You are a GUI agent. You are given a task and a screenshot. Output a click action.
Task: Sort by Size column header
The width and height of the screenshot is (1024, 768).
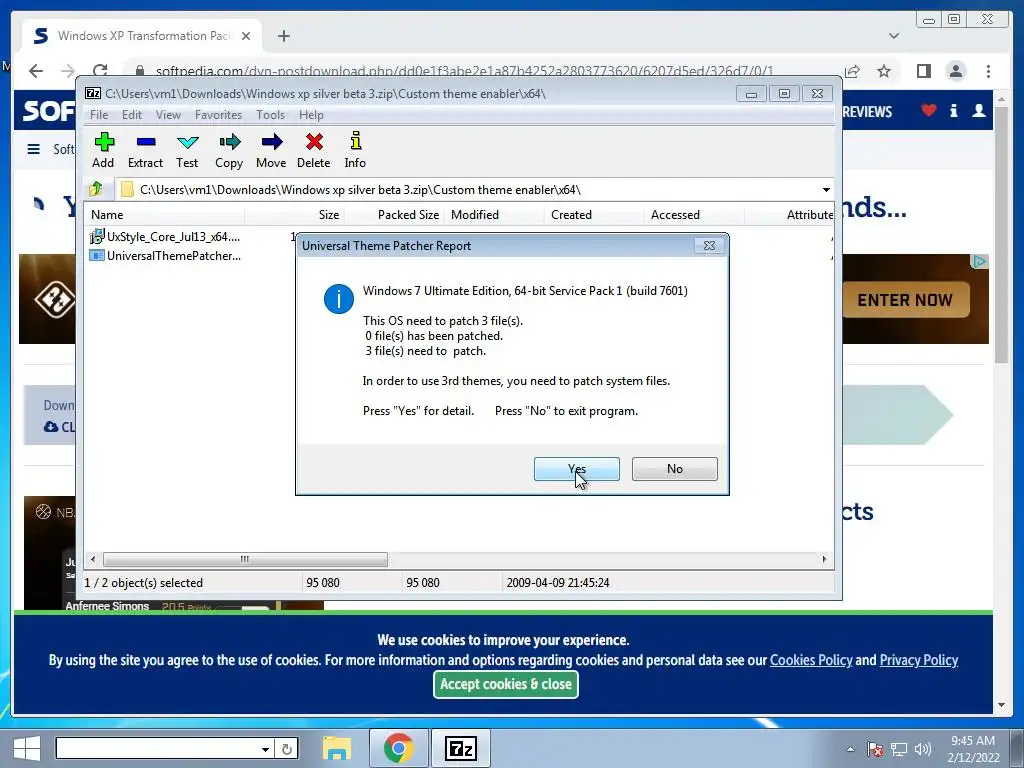coord(295,215)
